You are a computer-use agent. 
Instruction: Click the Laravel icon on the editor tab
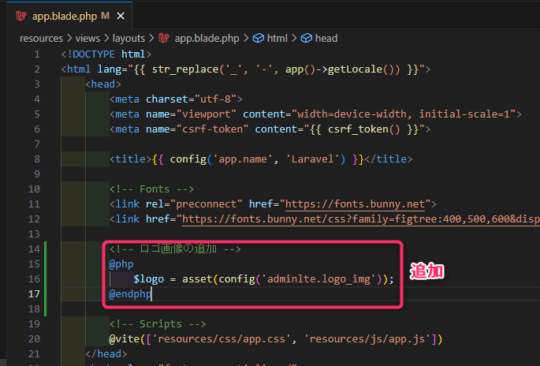[21, 16]
